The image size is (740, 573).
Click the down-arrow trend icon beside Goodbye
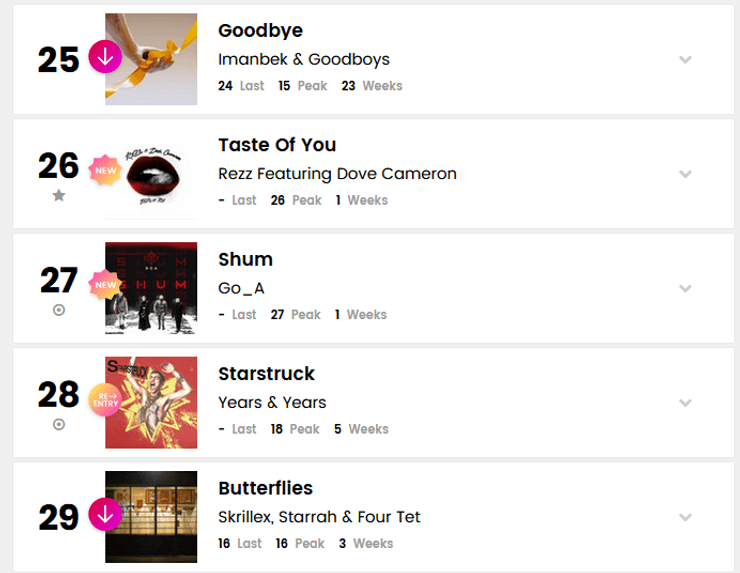point(105,57)
